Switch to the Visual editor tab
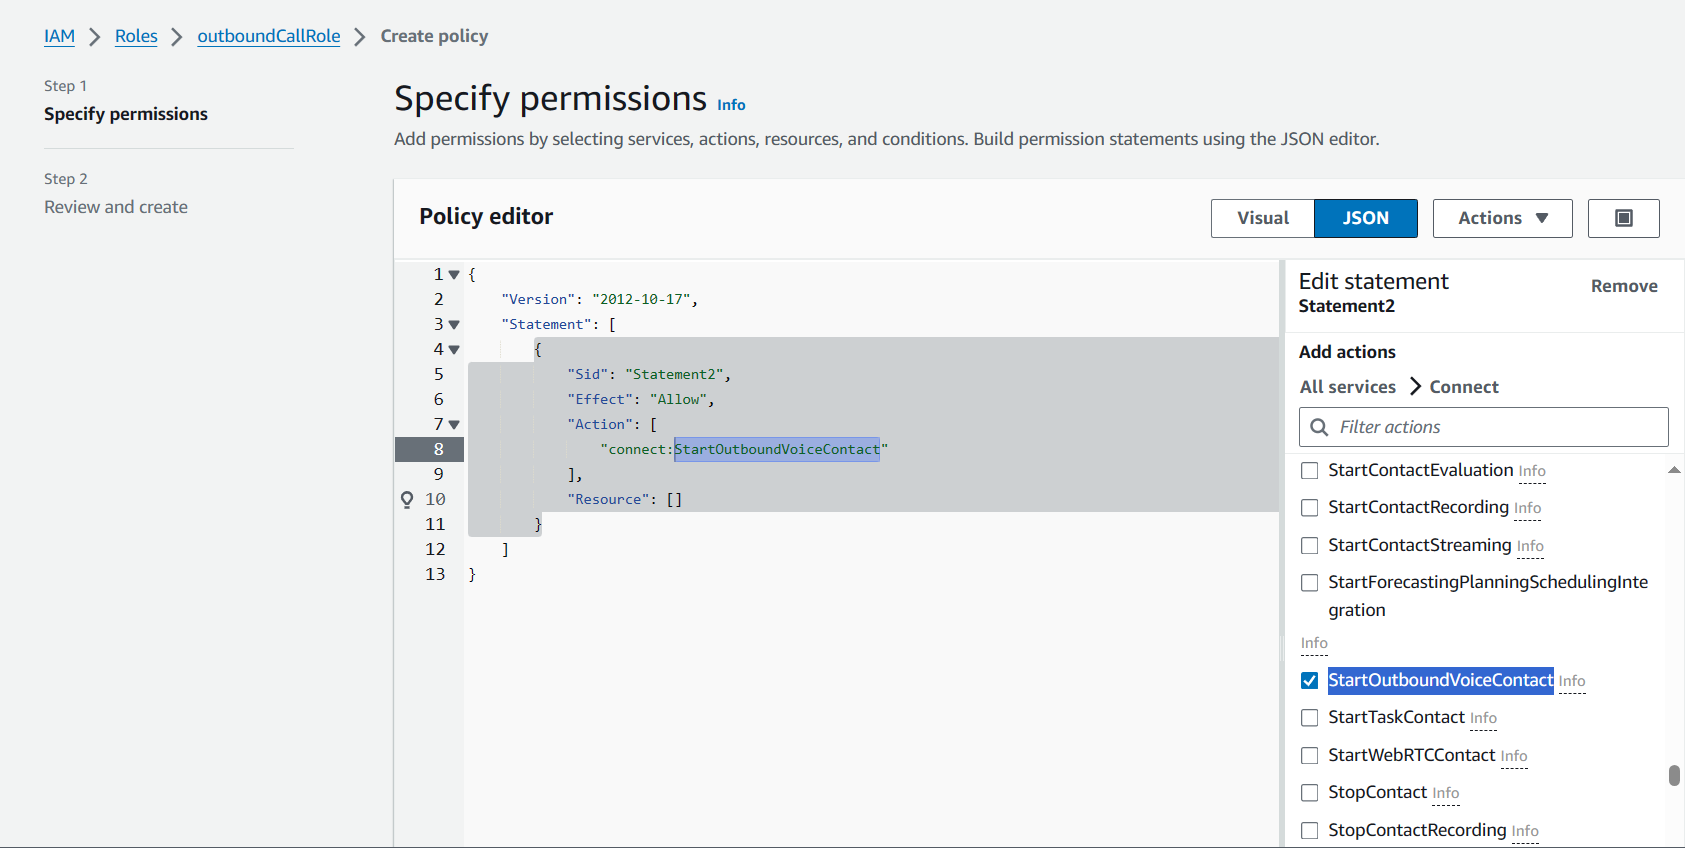 pos(1262,218)
